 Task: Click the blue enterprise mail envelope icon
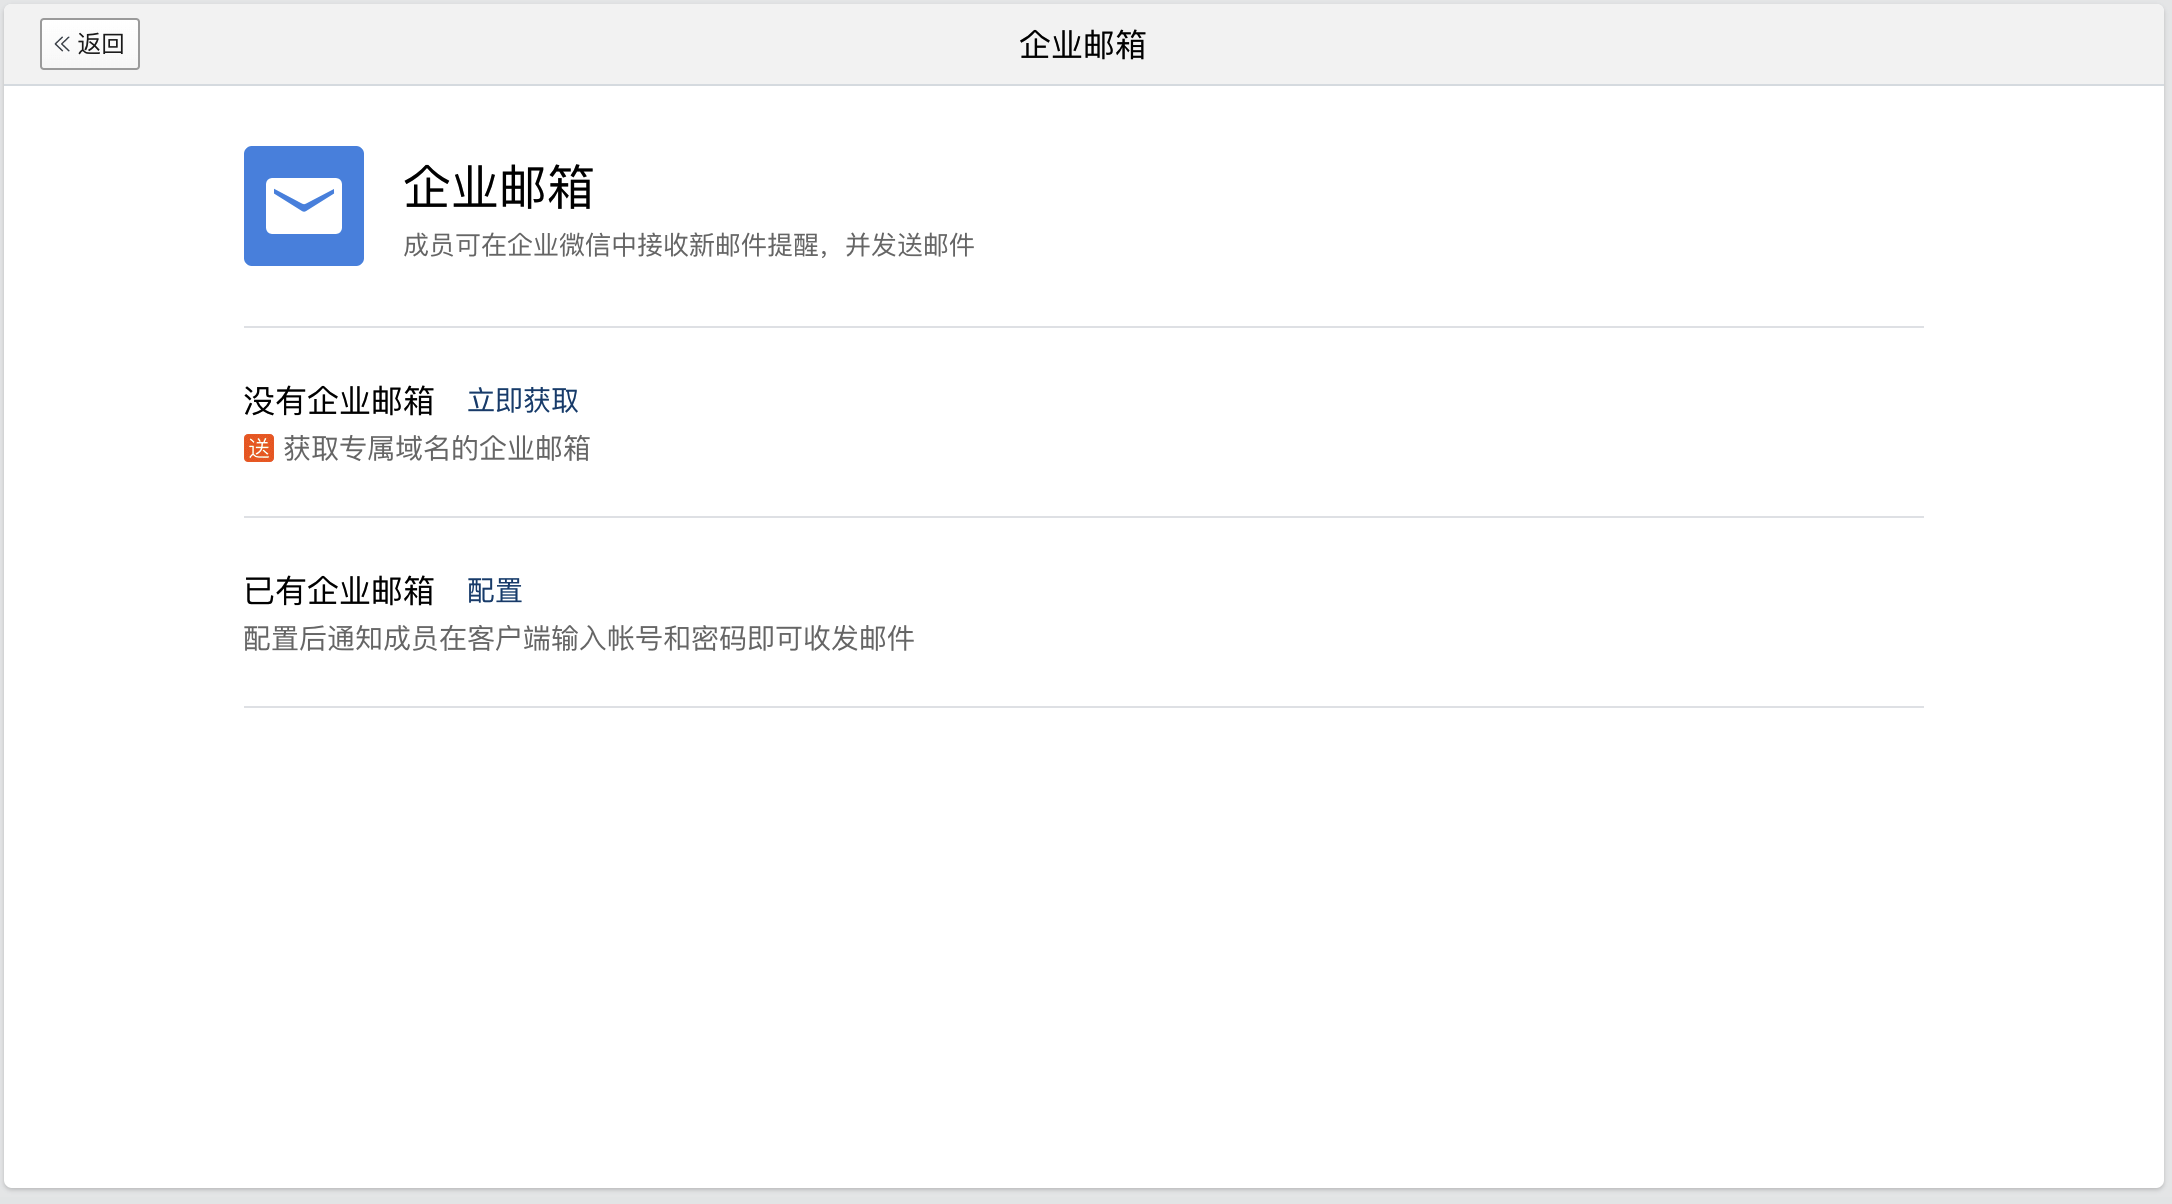304,206
